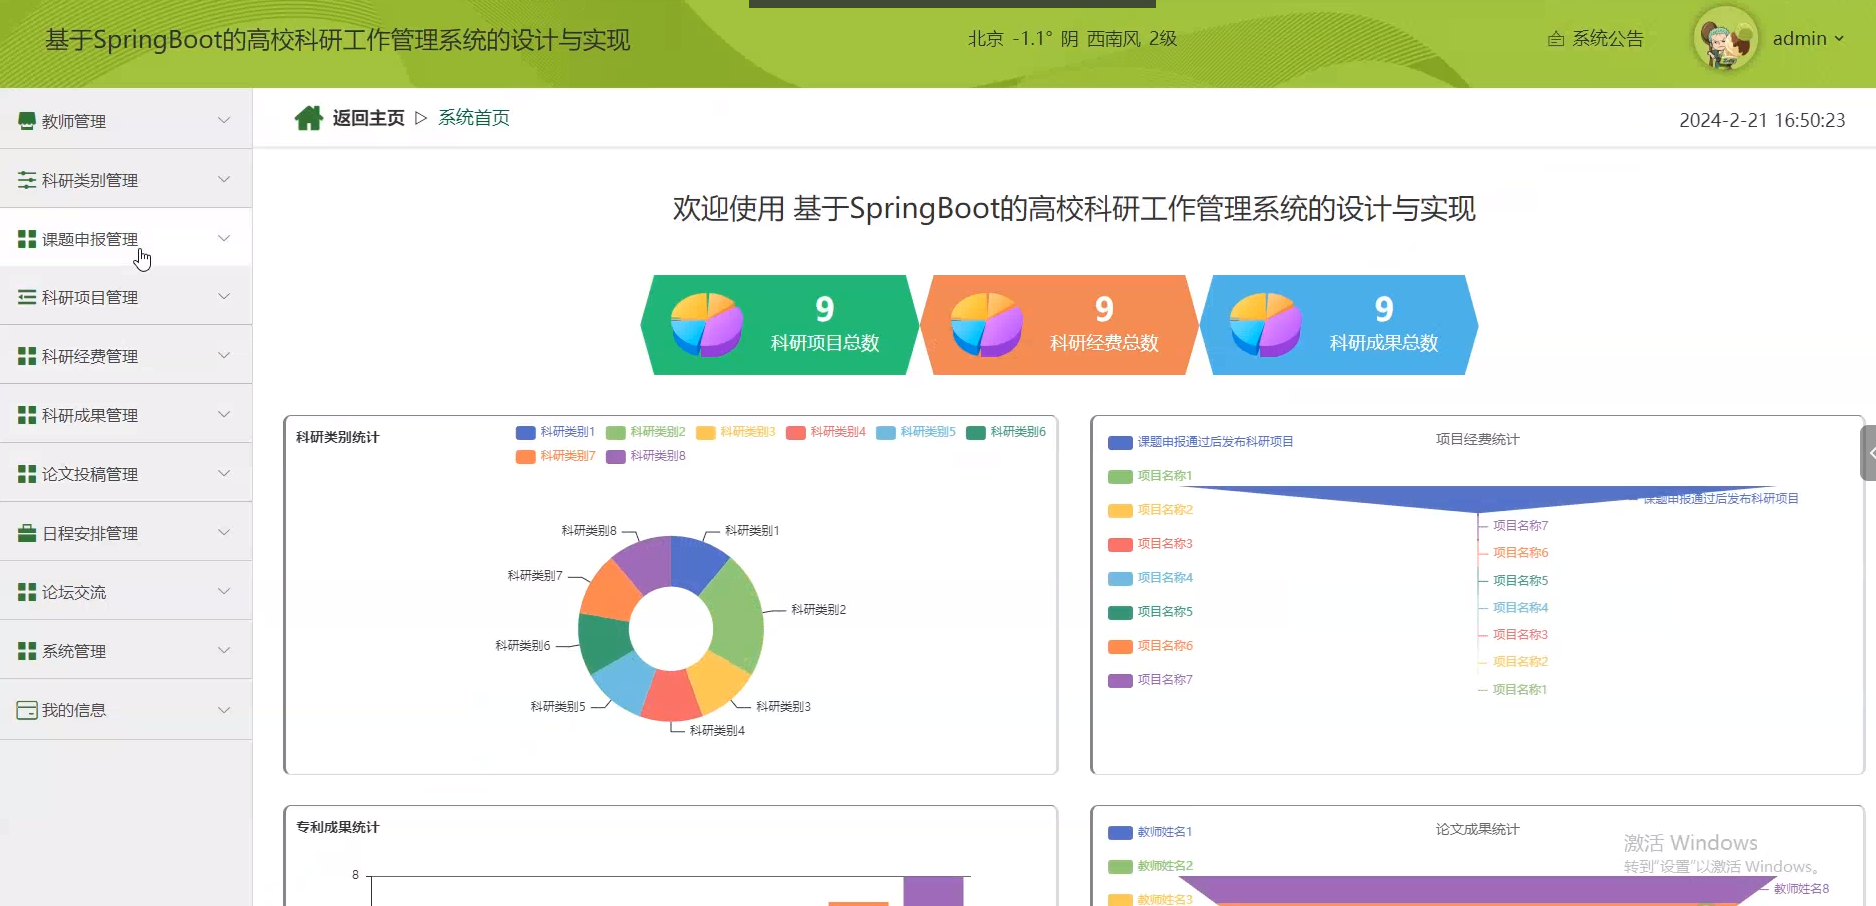The width and height of the screenshot is (1876, 906).
Task: Click the purple bar in 专利成果统计 chart
Action: [933, 891]
